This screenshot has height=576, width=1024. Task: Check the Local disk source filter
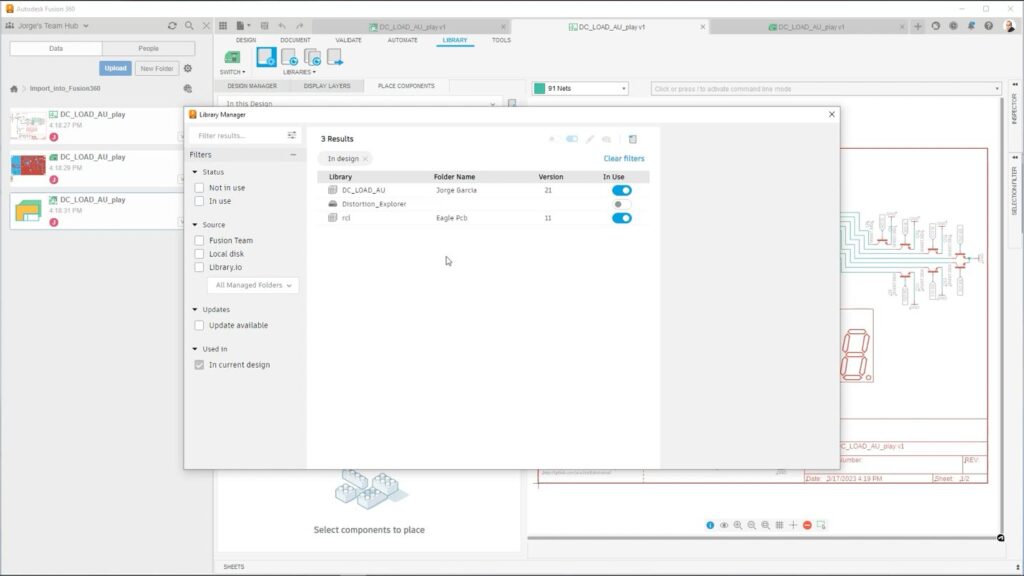[199, 254]
